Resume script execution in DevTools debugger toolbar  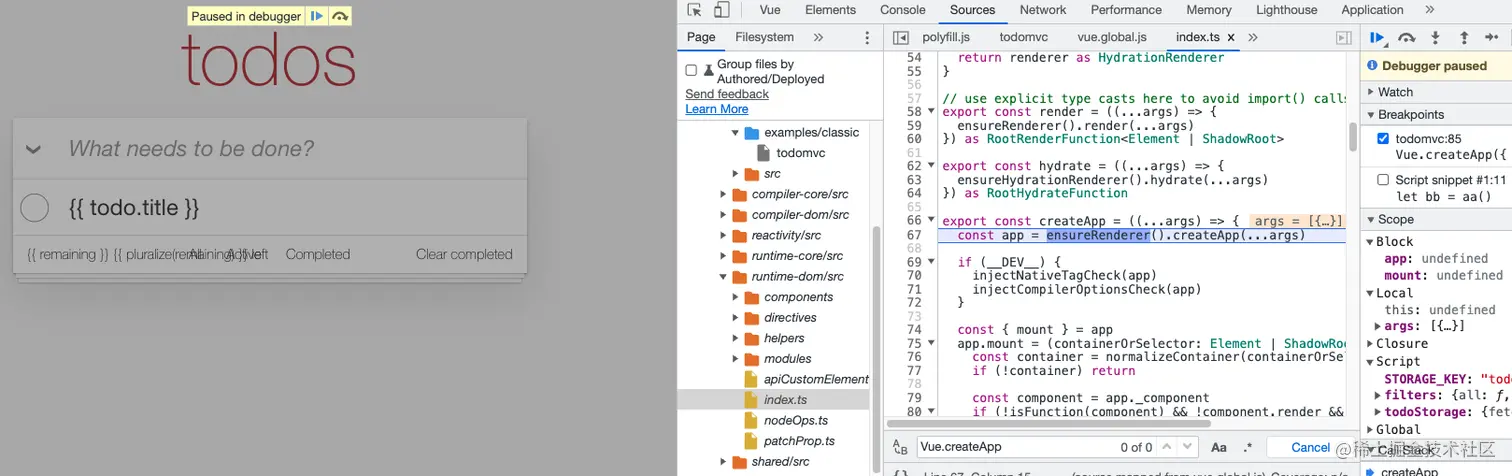1377,38
